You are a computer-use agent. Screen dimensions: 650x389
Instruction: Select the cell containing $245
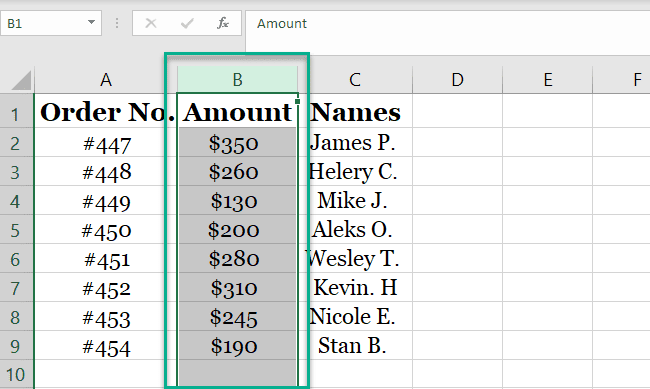click(x=238, y=316)
